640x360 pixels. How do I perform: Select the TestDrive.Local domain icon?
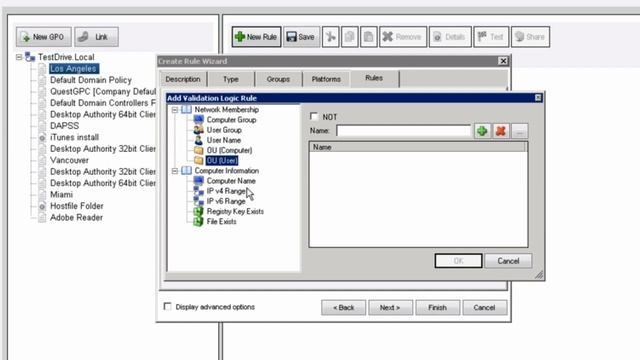(x=30, y=57)
